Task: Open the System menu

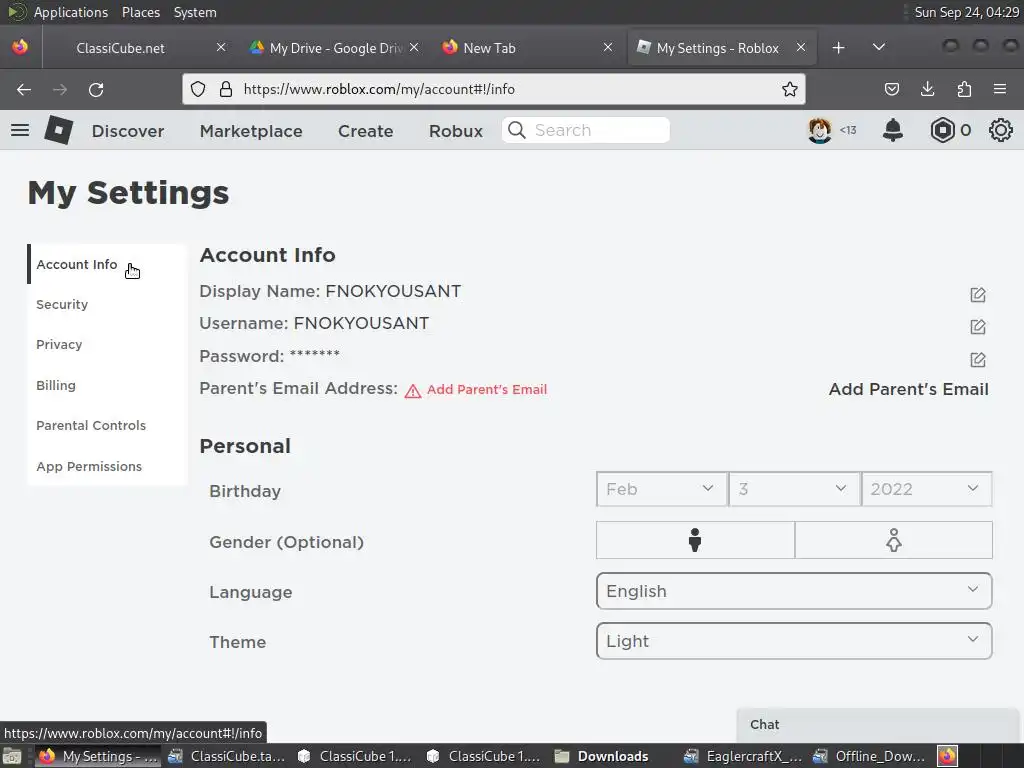Action: (x=195, y=12)
